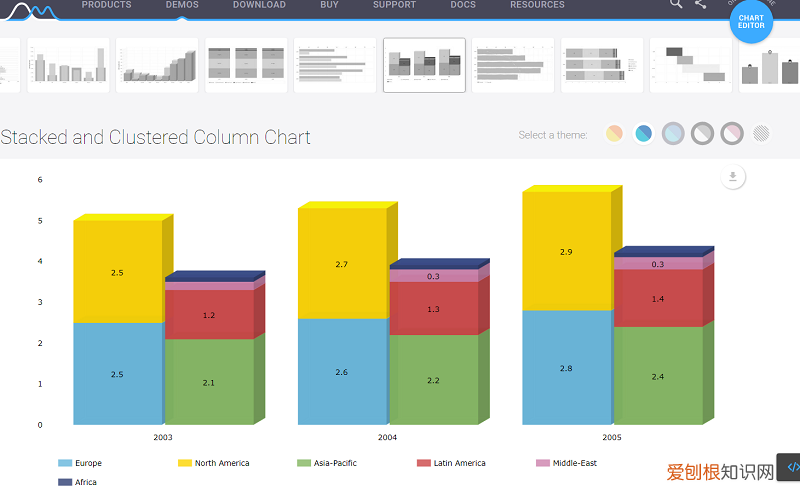
Task: Toggle Europe series in legend
Action: [81, 463]
